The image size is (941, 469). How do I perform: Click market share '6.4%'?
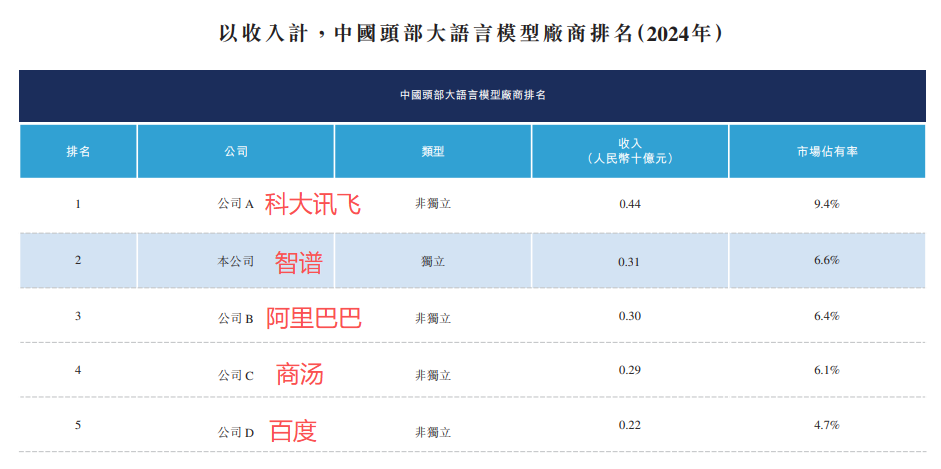(827, 315)
